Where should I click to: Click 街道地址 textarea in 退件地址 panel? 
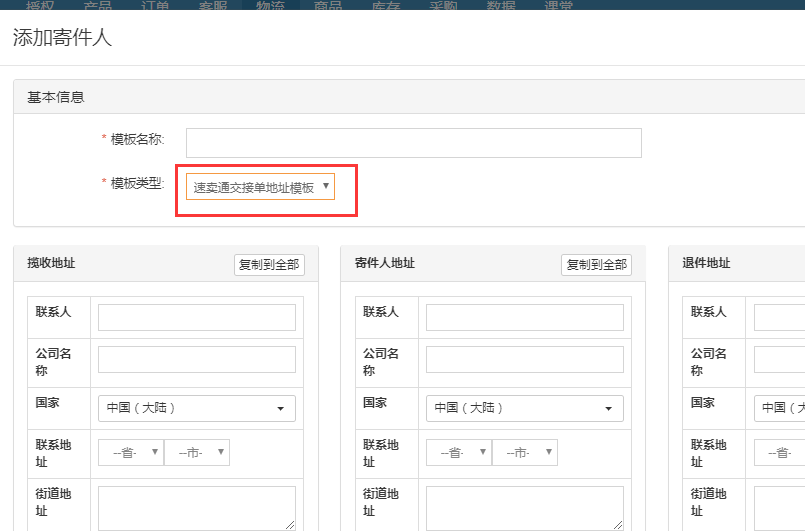[779, 508]
